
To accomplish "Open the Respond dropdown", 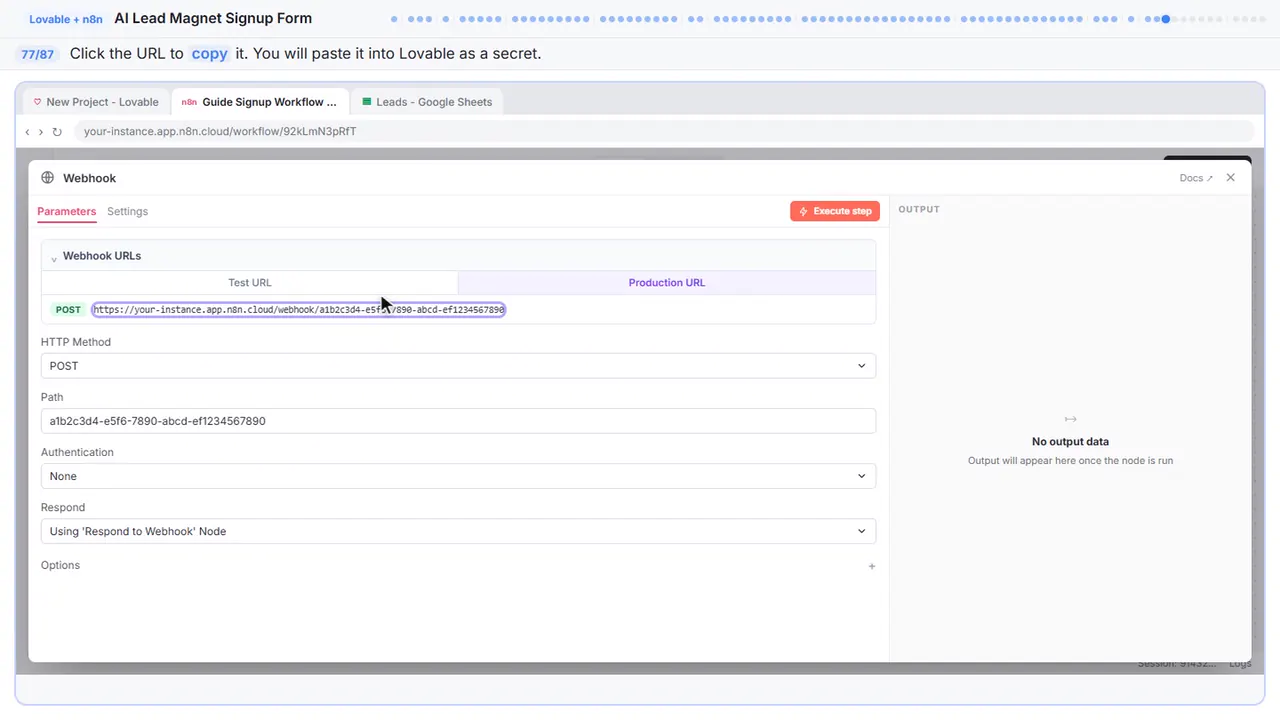I will pyautogui.click(x=458, y=531).
